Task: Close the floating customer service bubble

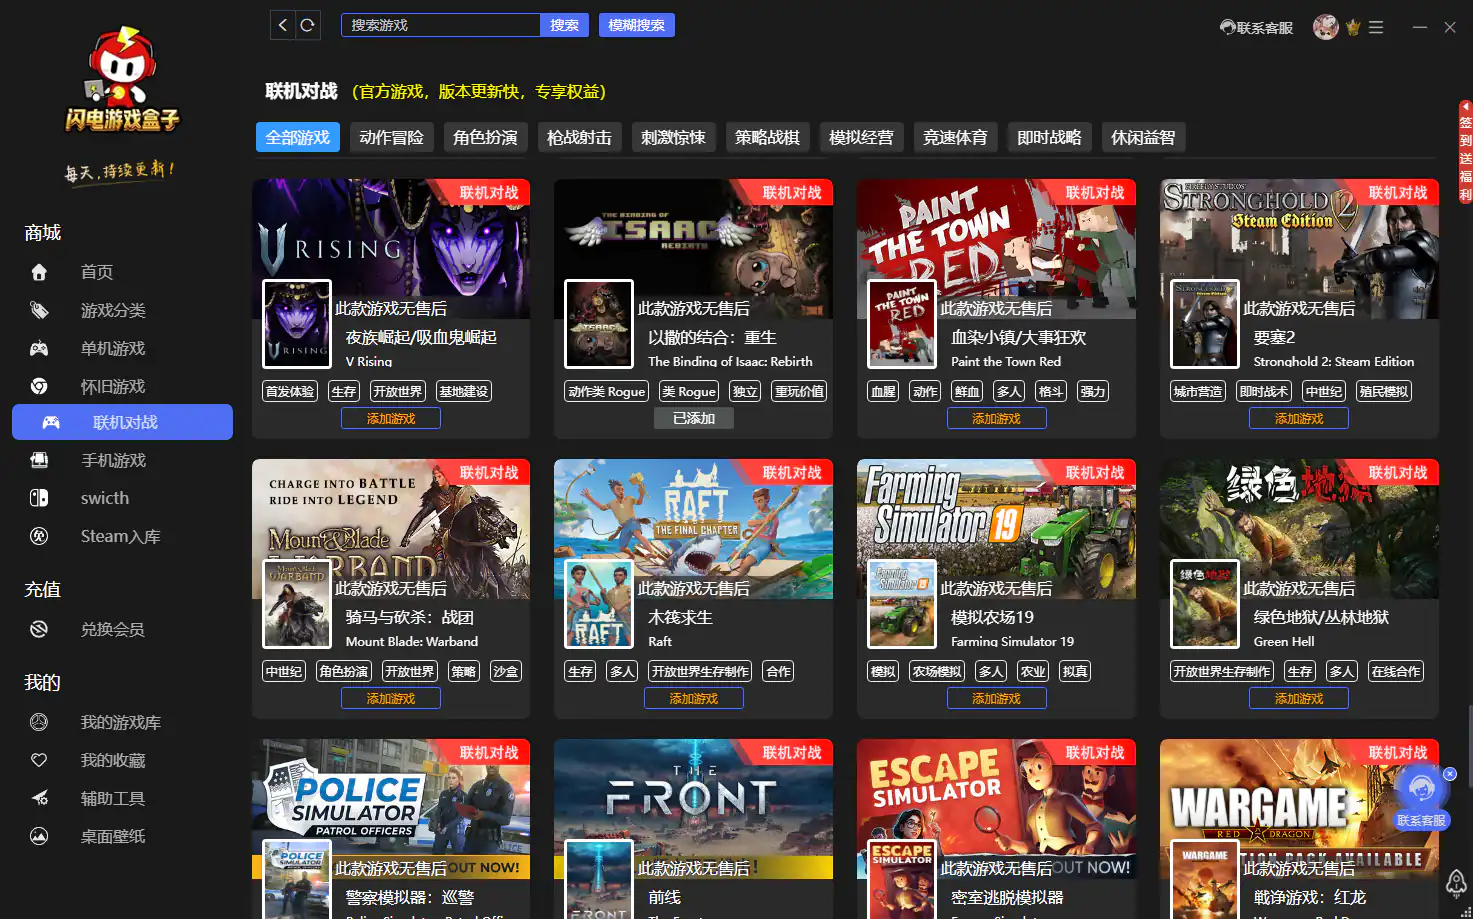Action: point(1450,774)
